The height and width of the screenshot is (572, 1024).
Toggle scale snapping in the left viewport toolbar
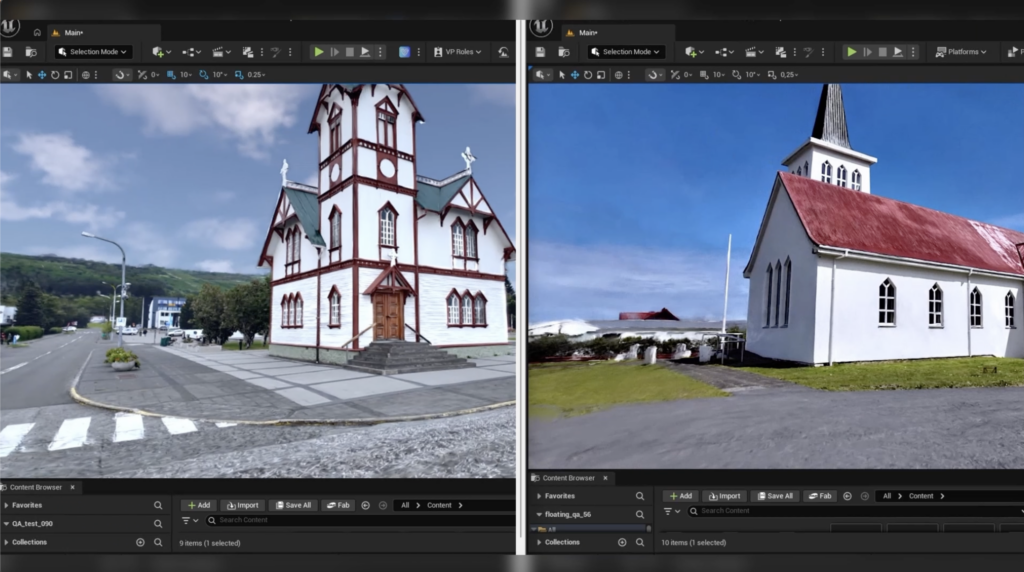pyautogui.click(x=240, y=75)
